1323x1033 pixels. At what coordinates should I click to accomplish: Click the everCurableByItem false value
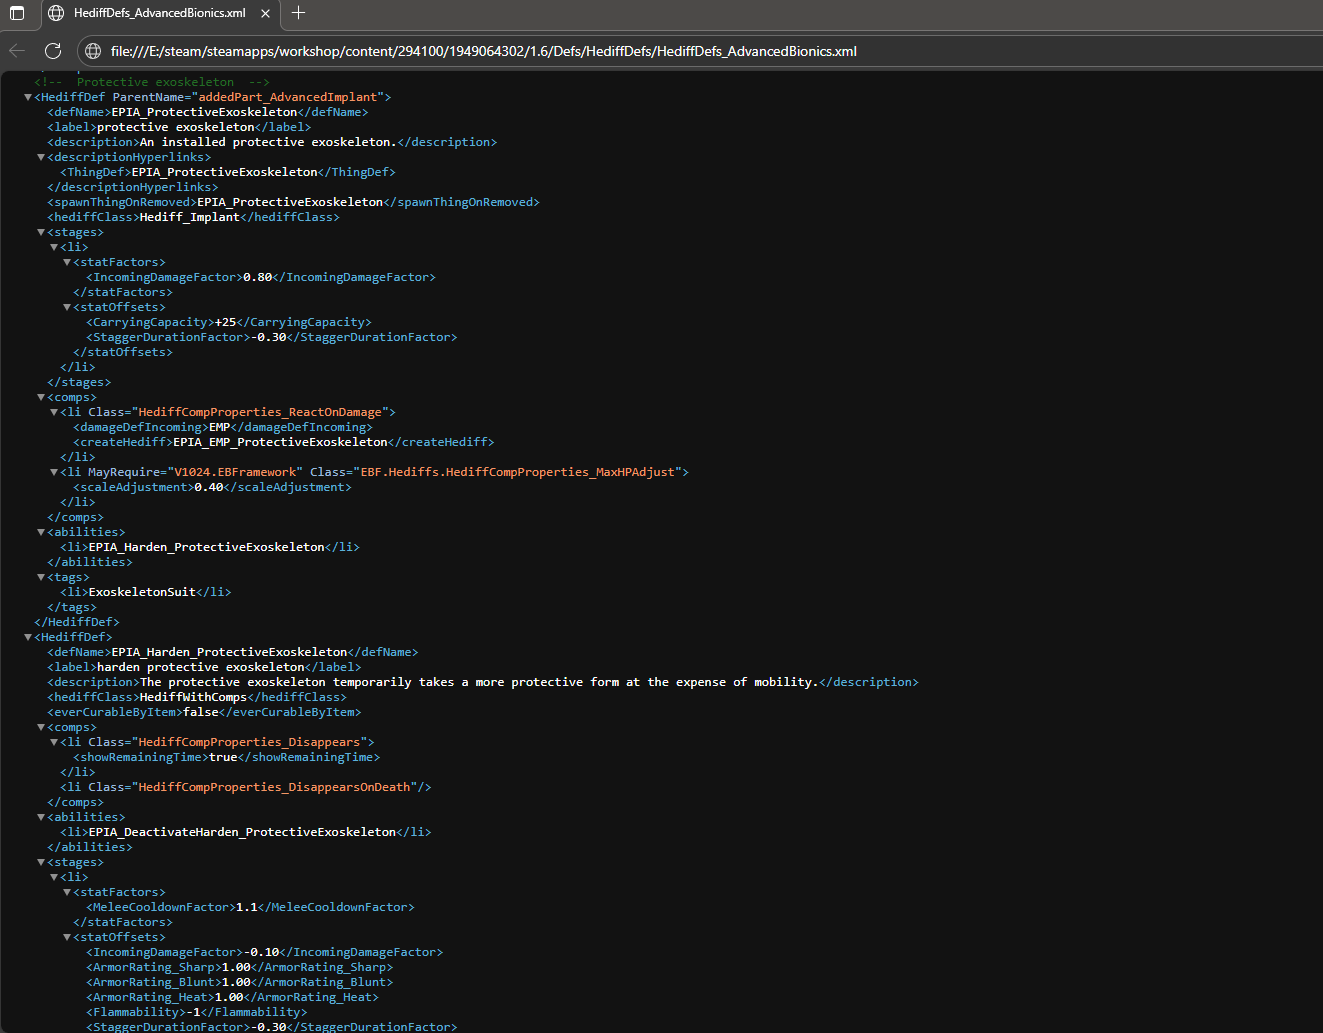click(x=201, y=712)
